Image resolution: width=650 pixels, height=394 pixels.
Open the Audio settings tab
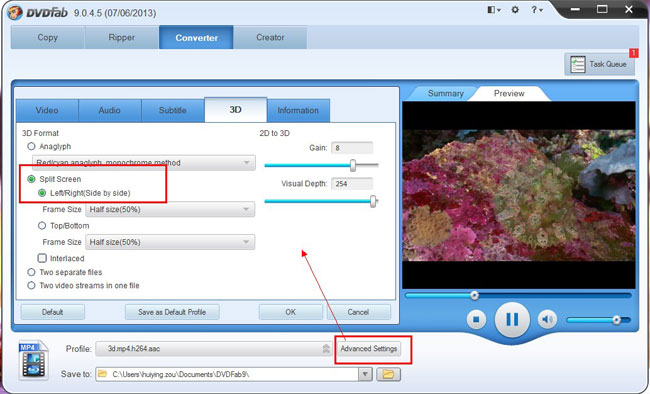click(x=110, y=110)
